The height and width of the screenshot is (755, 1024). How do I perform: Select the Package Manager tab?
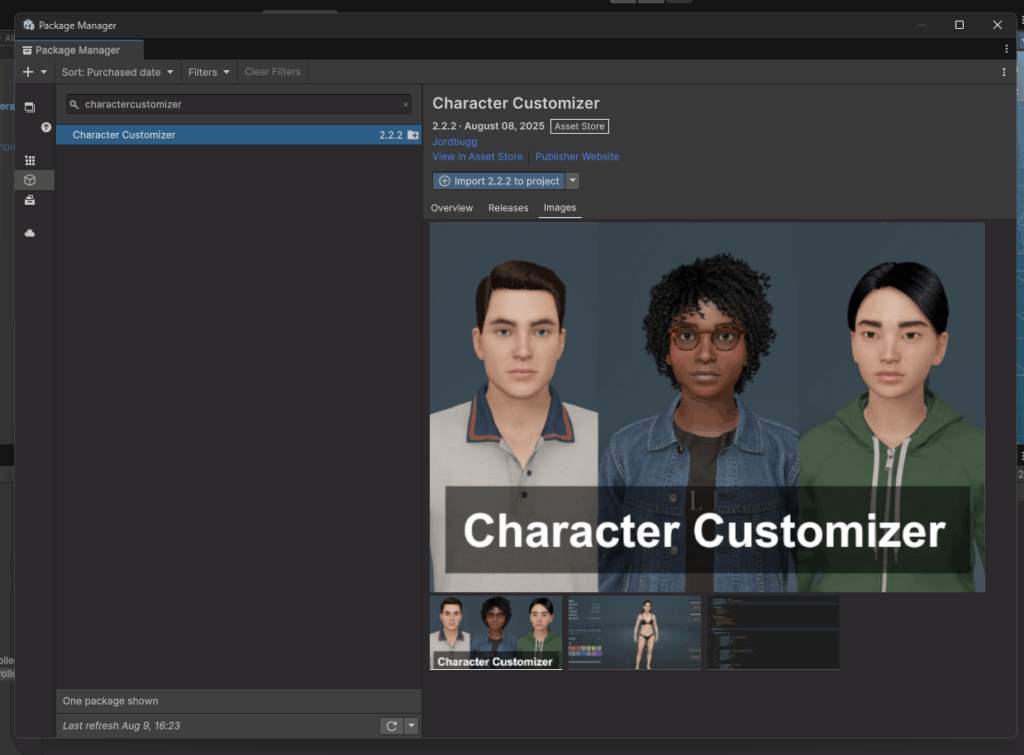(x=78, y=50)
